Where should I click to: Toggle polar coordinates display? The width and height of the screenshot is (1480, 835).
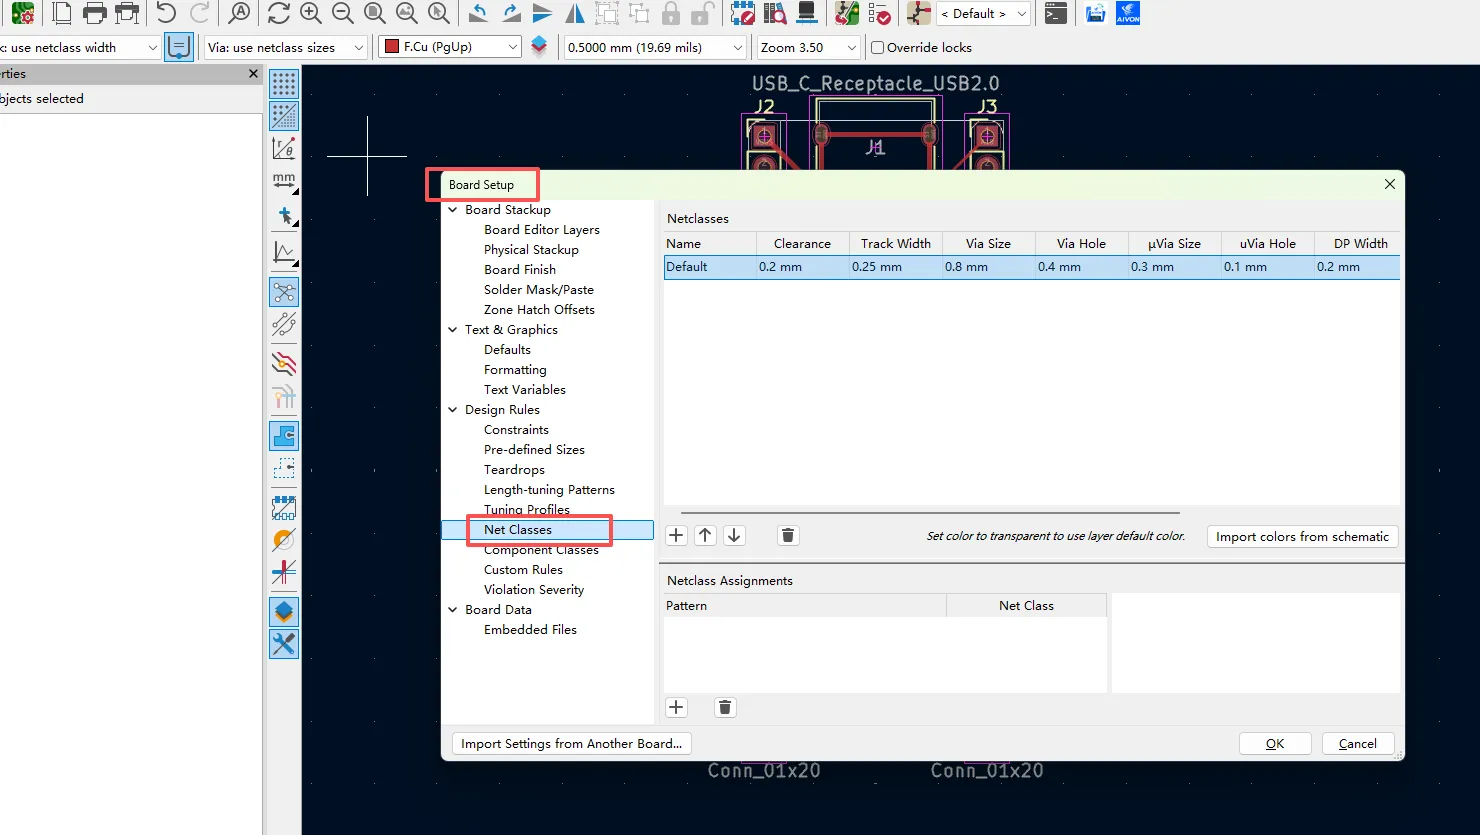coord(284,148)
